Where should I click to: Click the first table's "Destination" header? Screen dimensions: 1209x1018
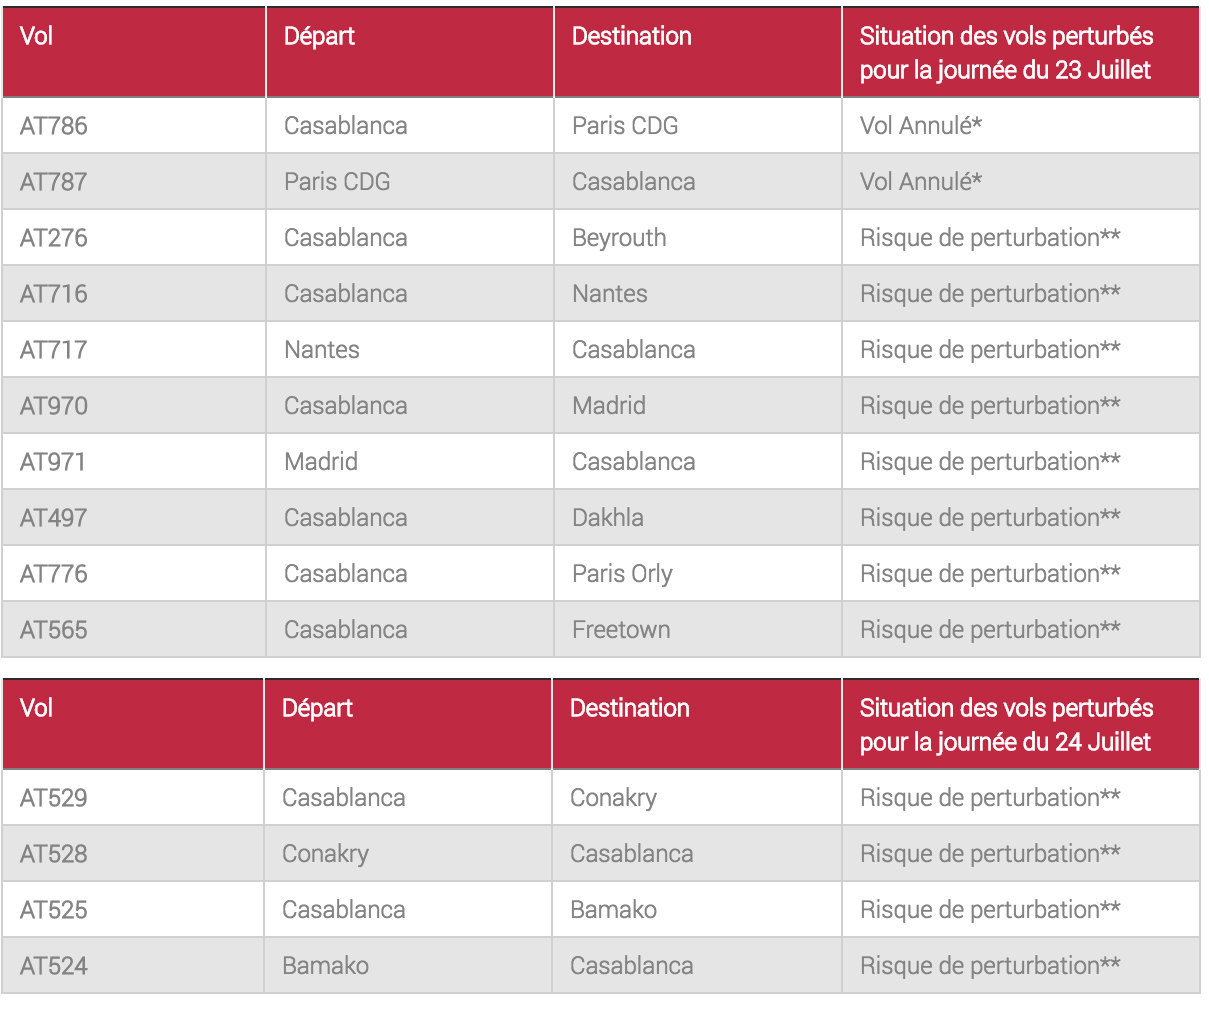tap(631, 37)
